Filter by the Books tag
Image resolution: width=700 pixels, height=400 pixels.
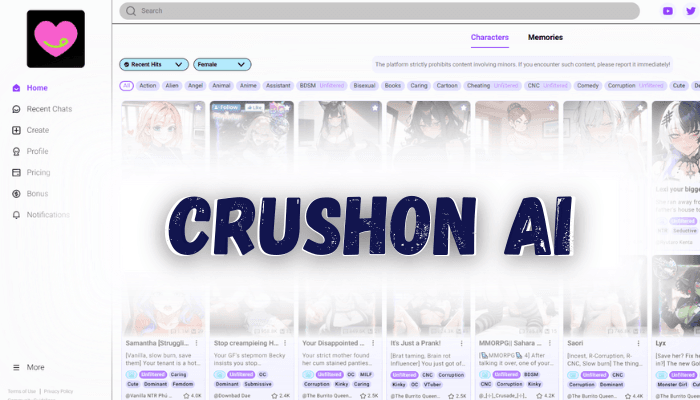pyautogui.click(x=393, y=86)
